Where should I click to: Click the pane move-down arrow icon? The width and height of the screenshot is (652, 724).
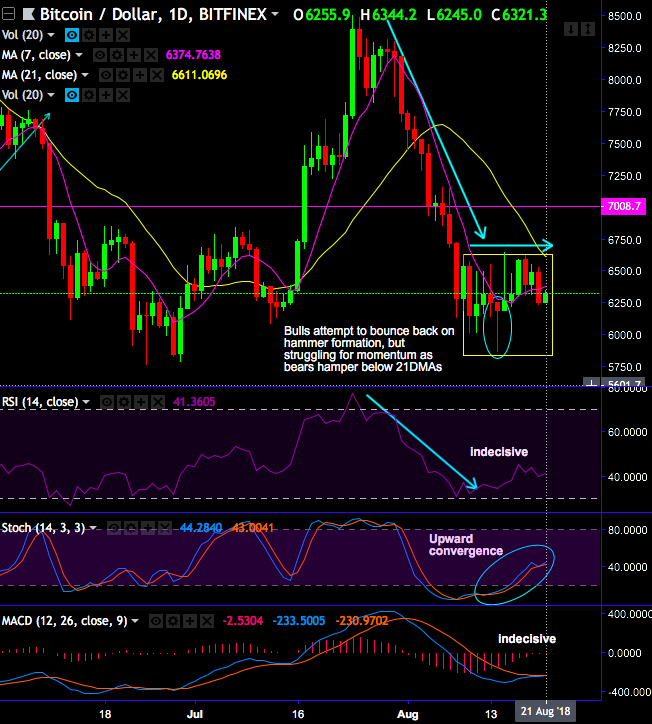[x=571, y=30]
